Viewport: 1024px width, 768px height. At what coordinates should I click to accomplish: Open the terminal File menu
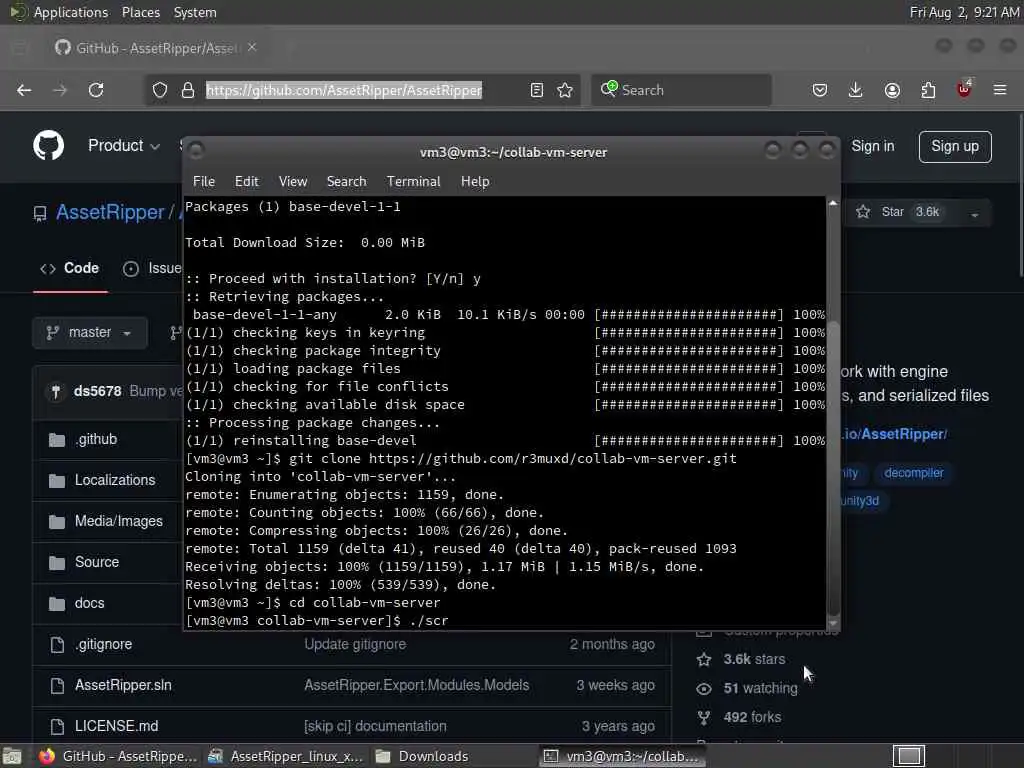(204, 182)
